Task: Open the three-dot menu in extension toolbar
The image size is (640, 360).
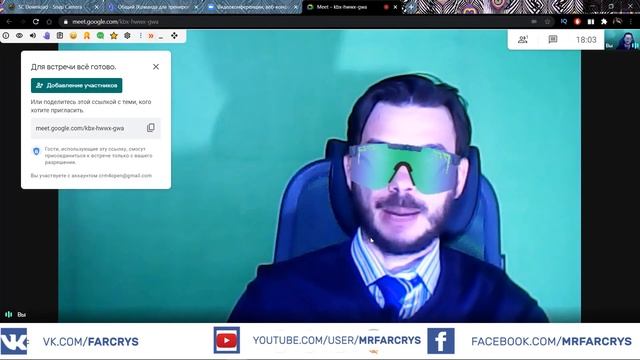Action: point(140,36)
